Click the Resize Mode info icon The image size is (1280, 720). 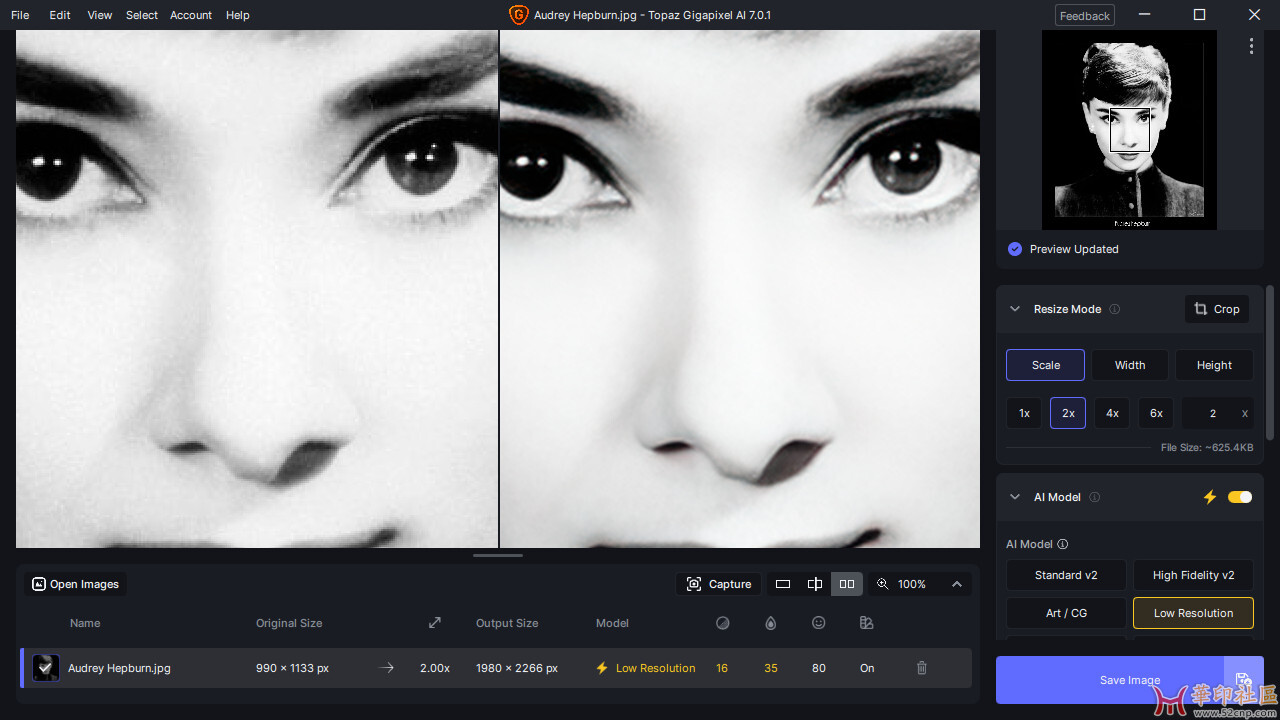(x=1115, y=309)
